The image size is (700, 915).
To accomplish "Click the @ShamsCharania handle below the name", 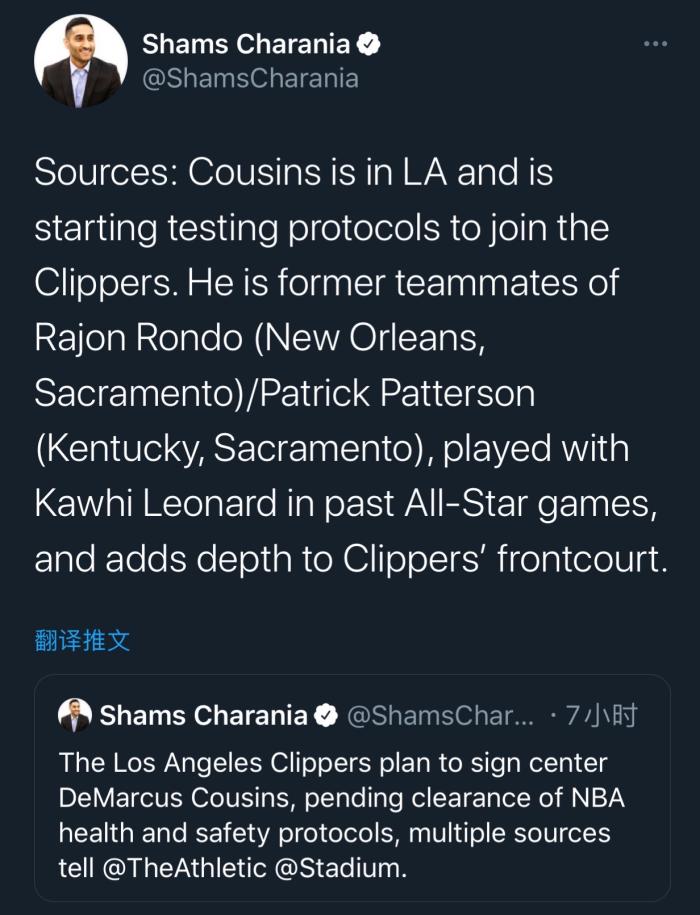I will (x=250, y=79).
